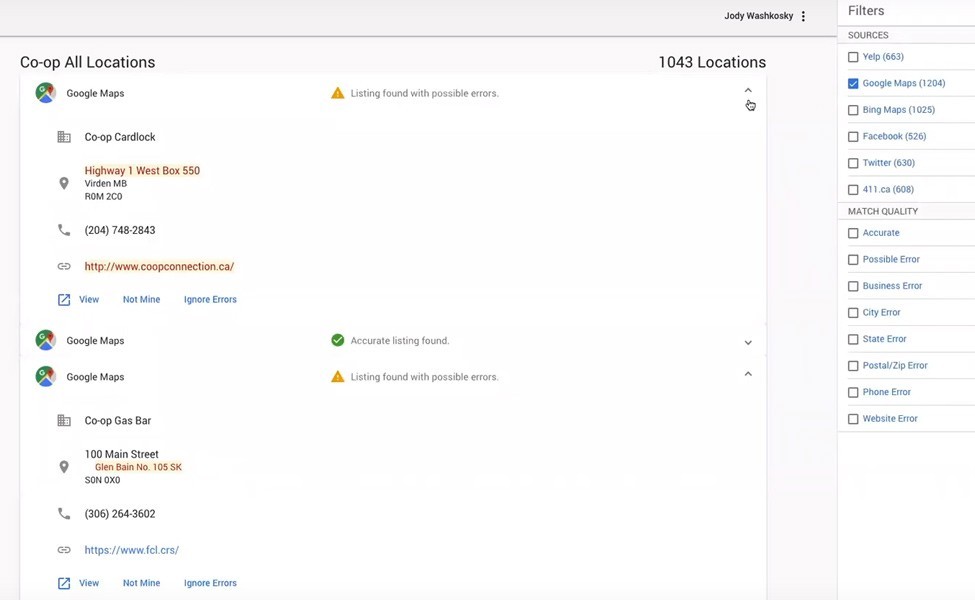Click the phone number (306) 264-3602
The height and width of the screenshot is (600, 975).
pyautogui.click(x=120, y=514)
